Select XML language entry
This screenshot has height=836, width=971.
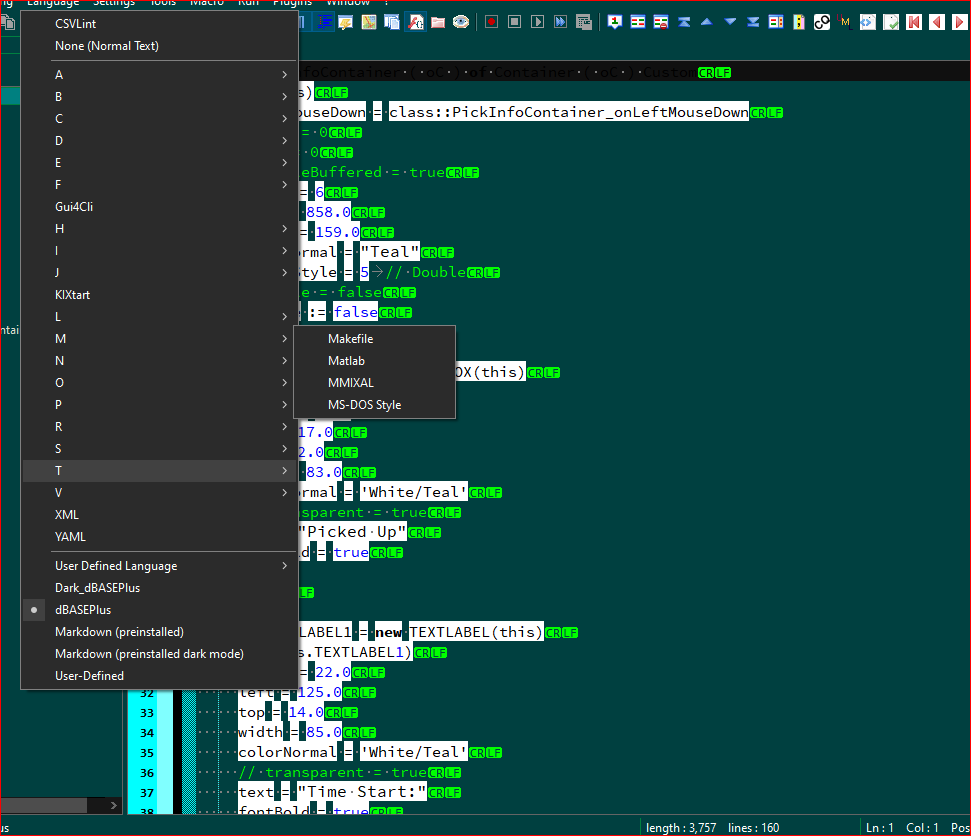(160, 515)
